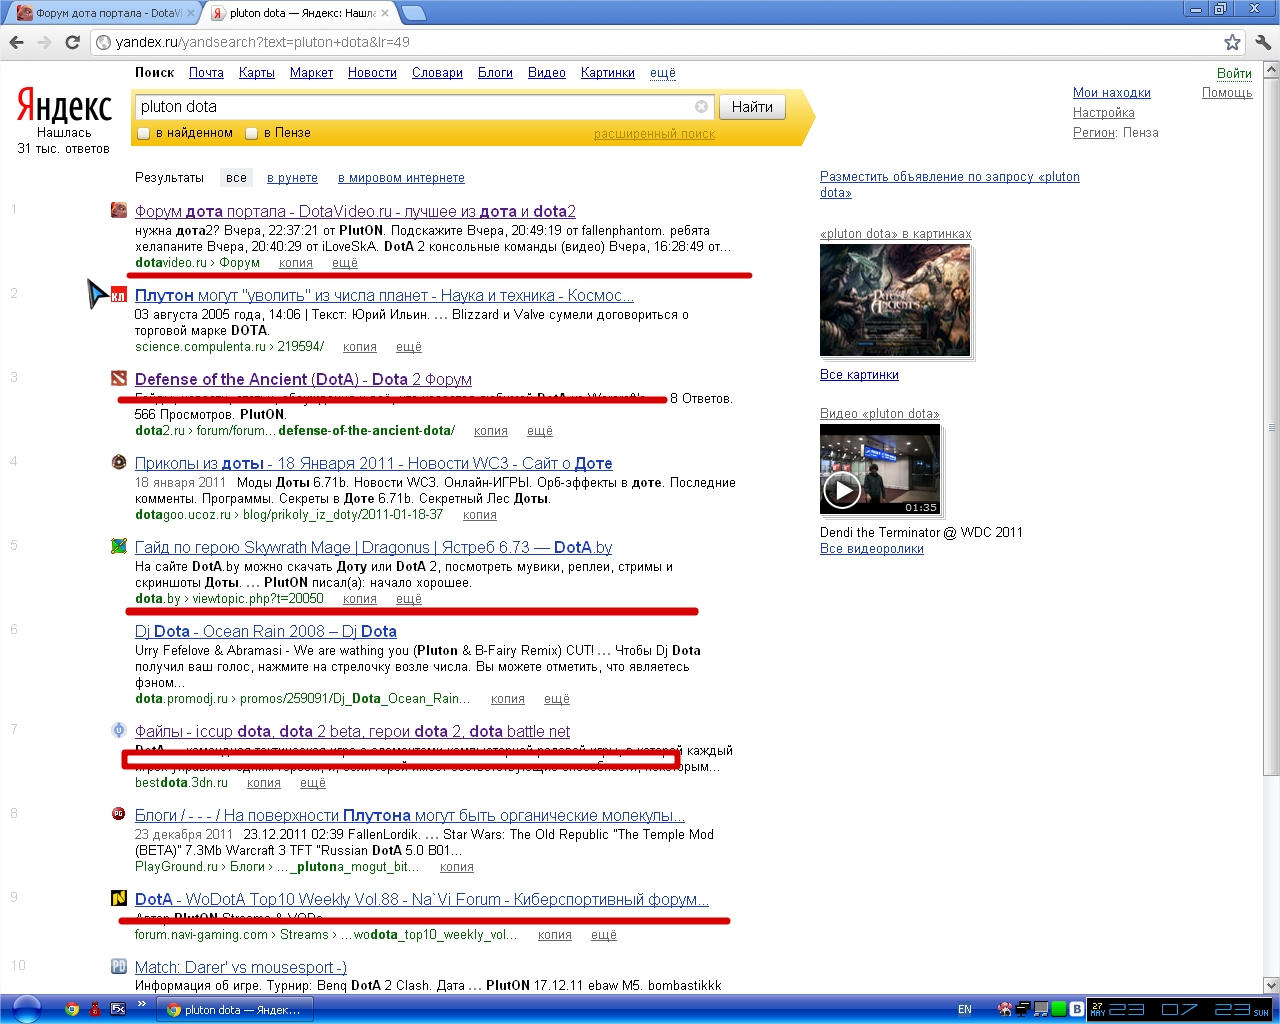Click the favicon of the Dota 2 Форум result
The width and height of the screenshot is (1280, 1024).
(x=119, y=378)
